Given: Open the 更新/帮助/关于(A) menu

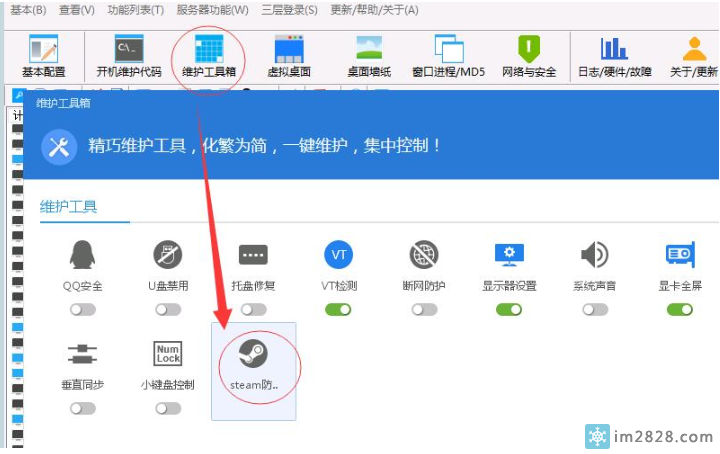Looking at the screenshot, I should [374, 10].
